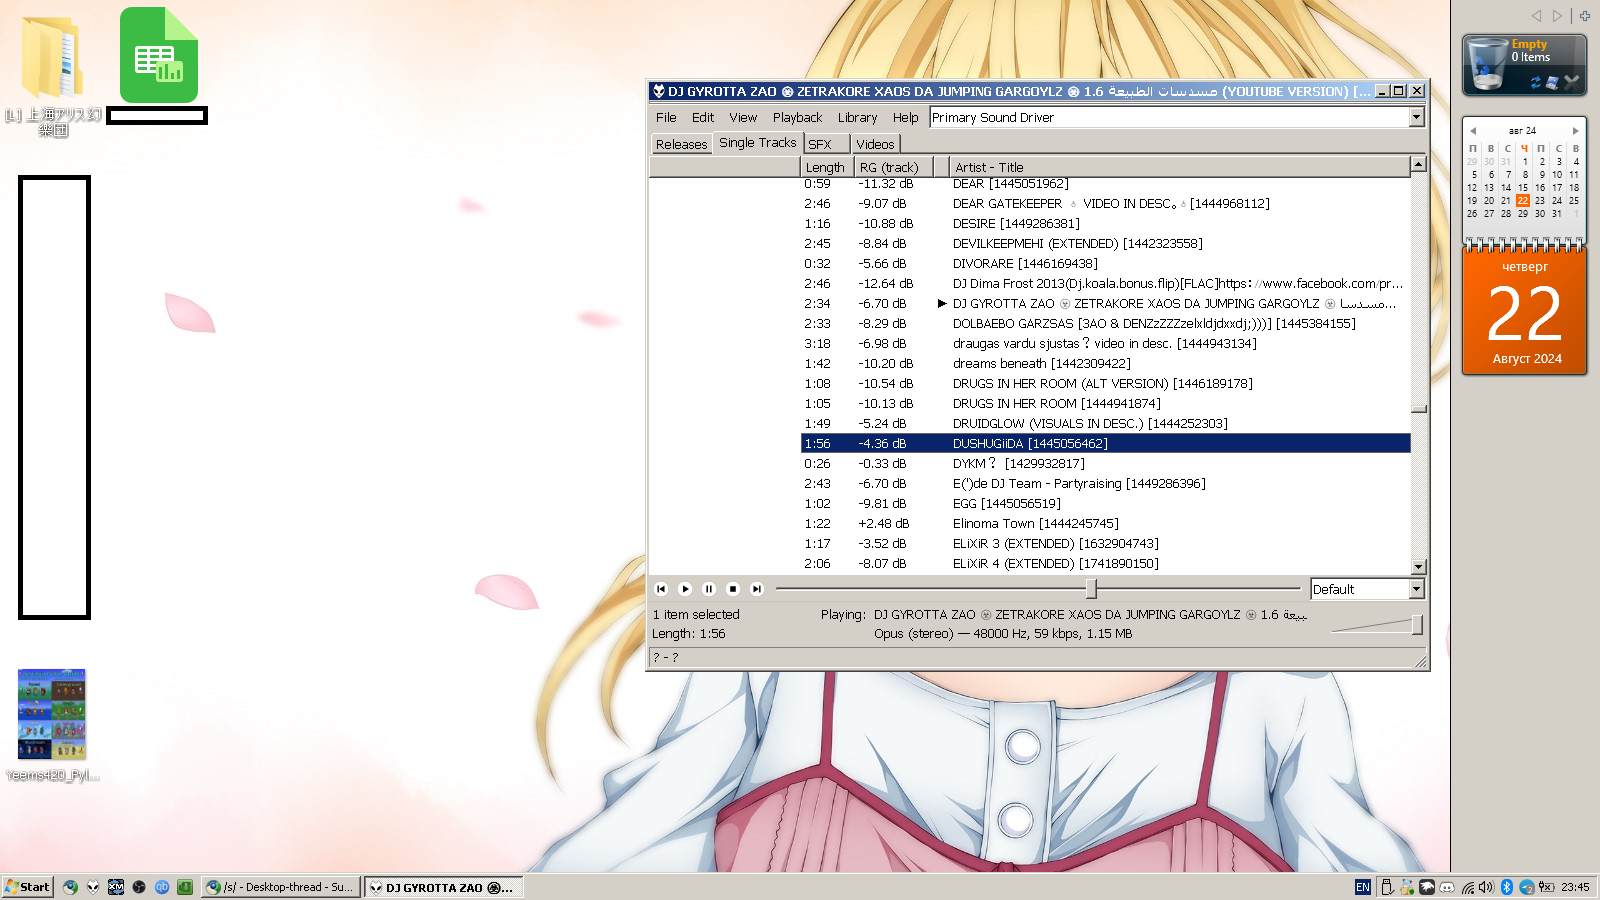This screenshot has height=900, width=1600.
Task: Launch the foobar2000 alien quick launch icon
Action: (93, 887)
